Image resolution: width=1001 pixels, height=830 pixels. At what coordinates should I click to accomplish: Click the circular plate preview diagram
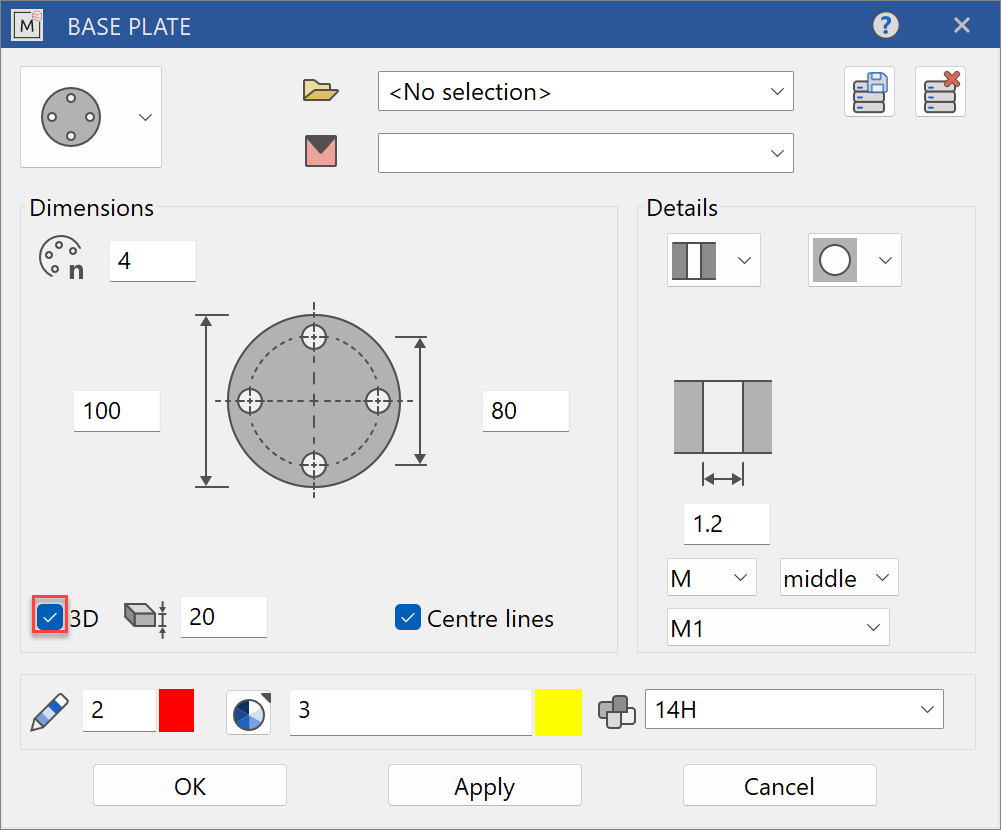(313, 401)
